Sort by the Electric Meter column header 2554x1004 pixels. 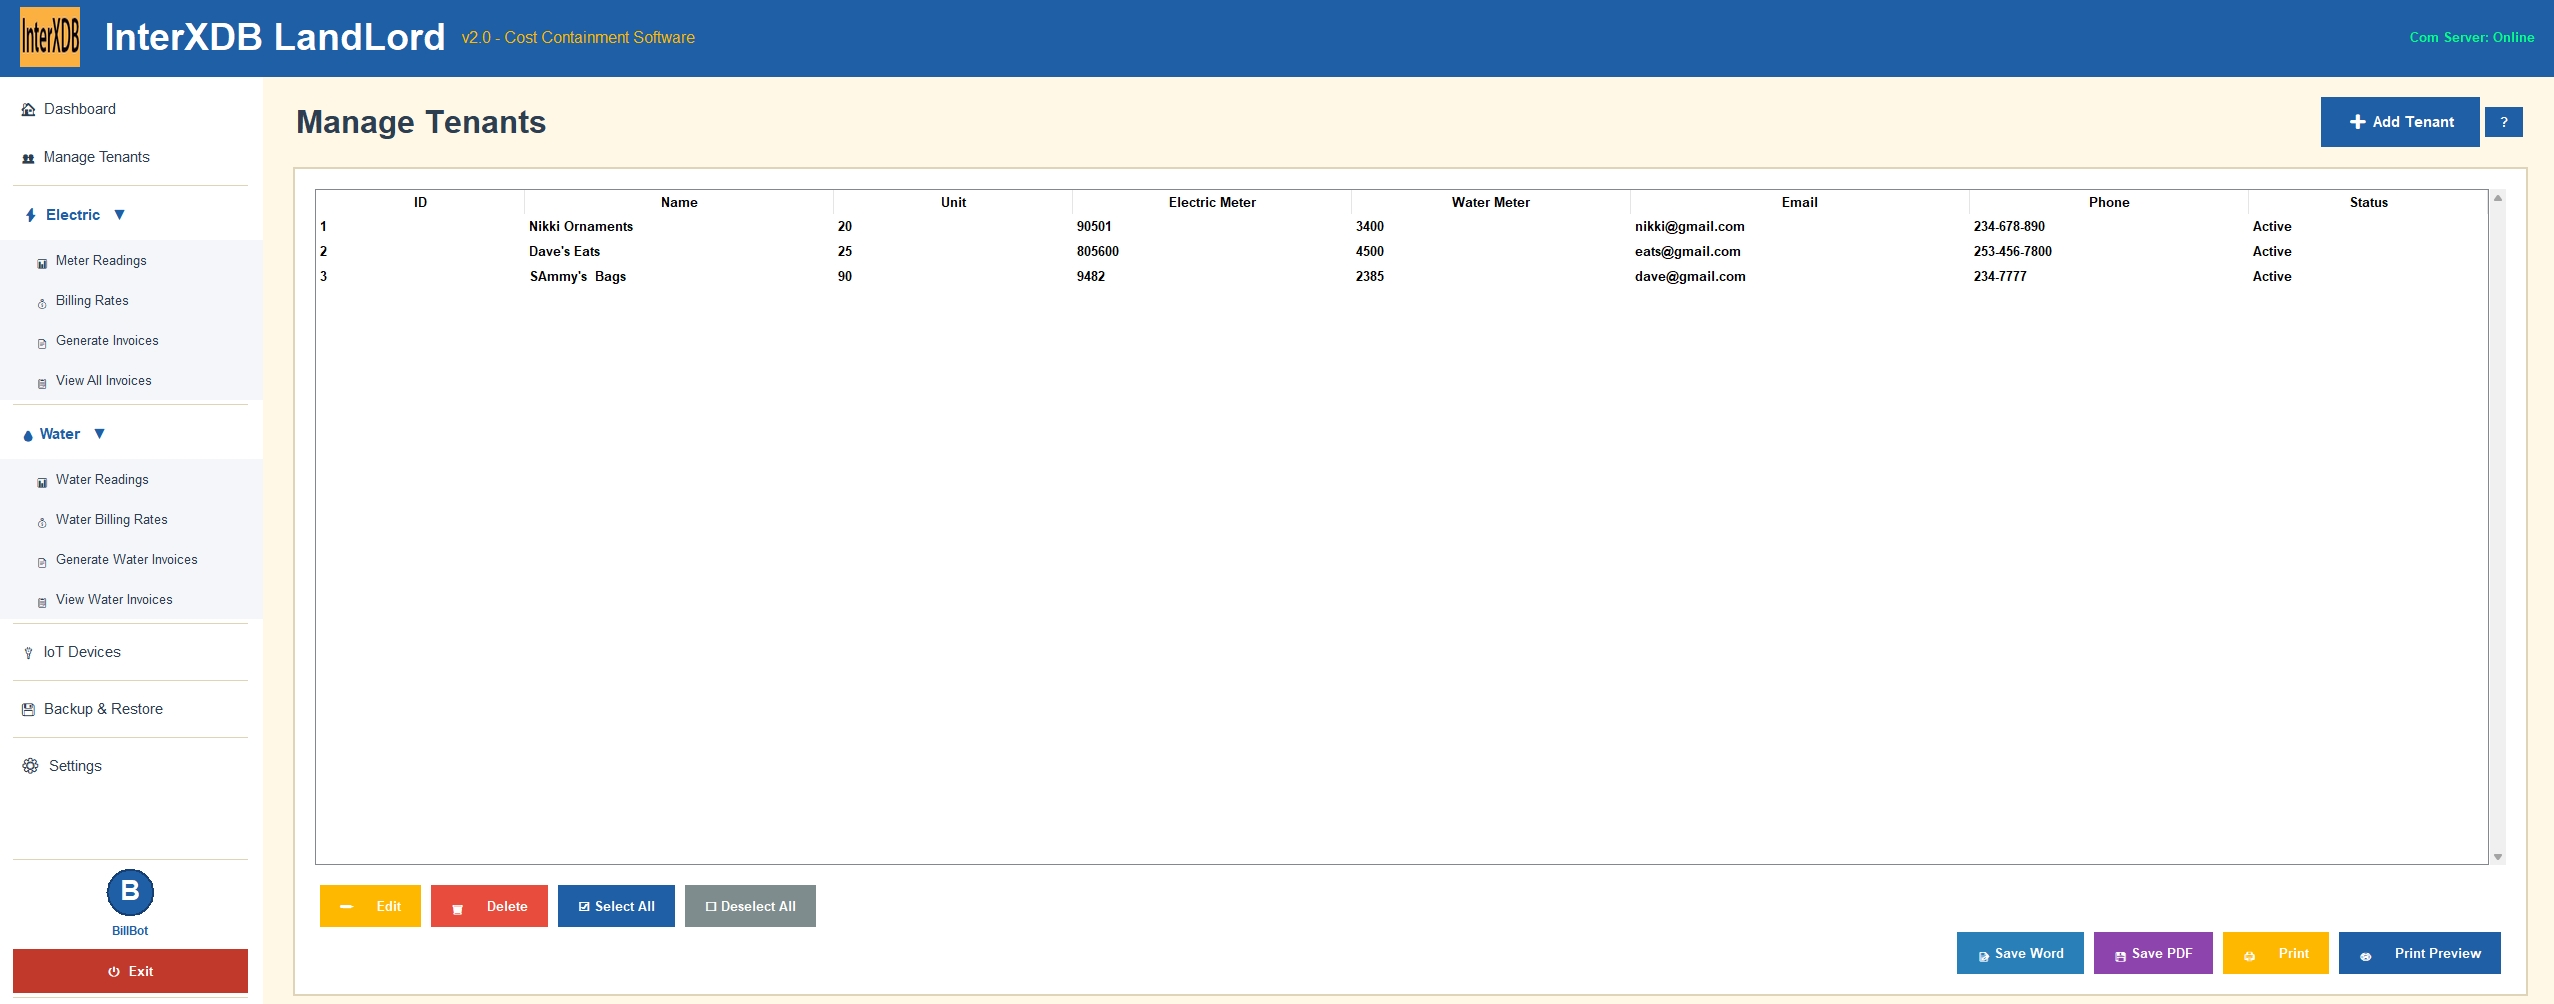click(x=1212, y=202)
